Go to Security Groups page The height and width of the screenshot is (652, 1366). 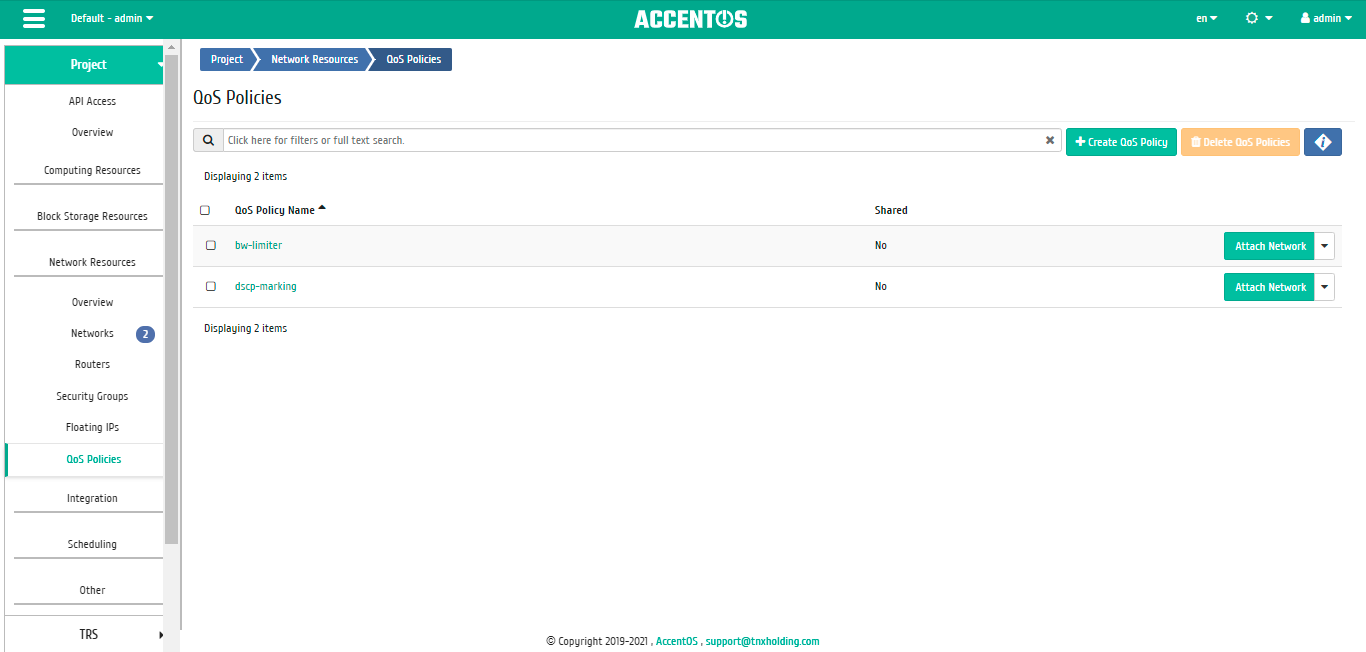(x=92, y=396)
